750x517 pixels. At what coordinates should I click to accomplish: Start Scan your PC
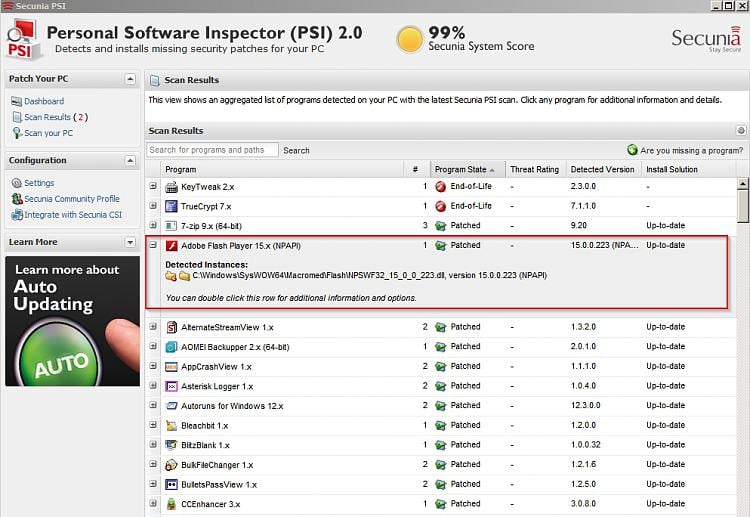click(x=48, y=133)
